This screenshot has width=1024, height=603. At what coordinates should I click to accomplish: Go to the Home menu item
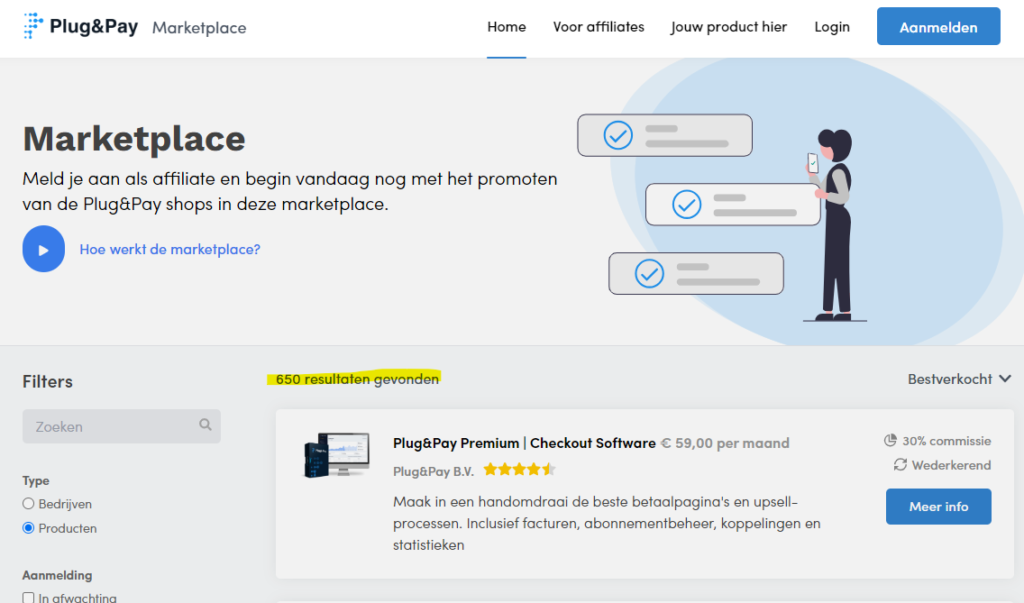[x=506, y=27]
